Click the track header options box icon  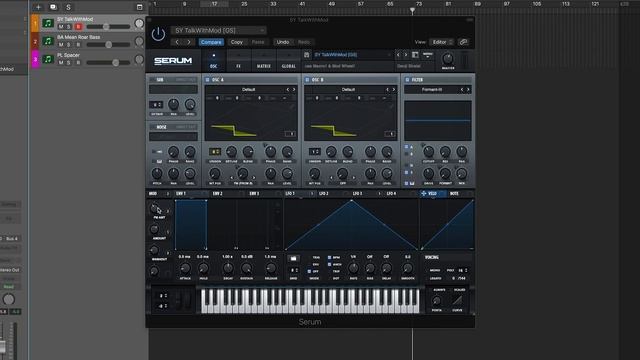point(140,7)
